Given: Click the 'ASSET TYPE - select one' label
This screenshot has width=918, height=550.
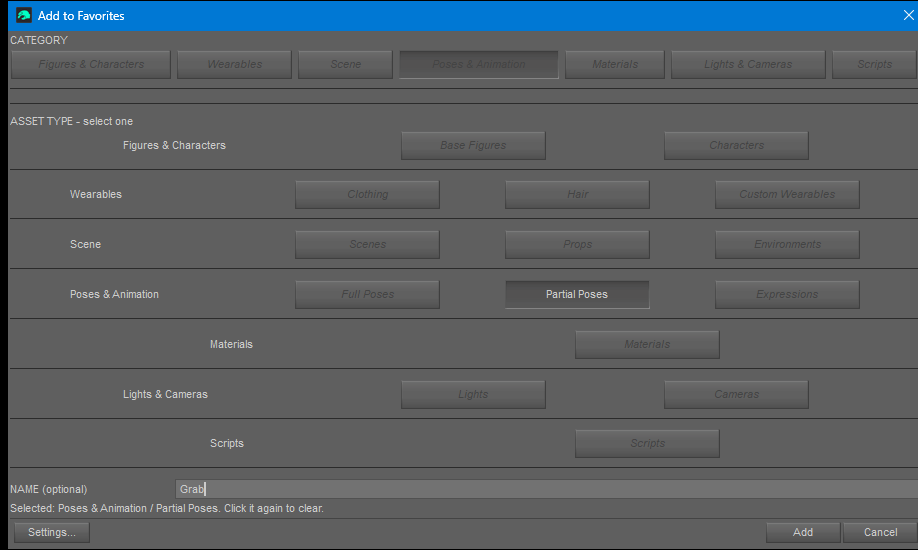Looking at the screenshot, I should coord(71,121).
